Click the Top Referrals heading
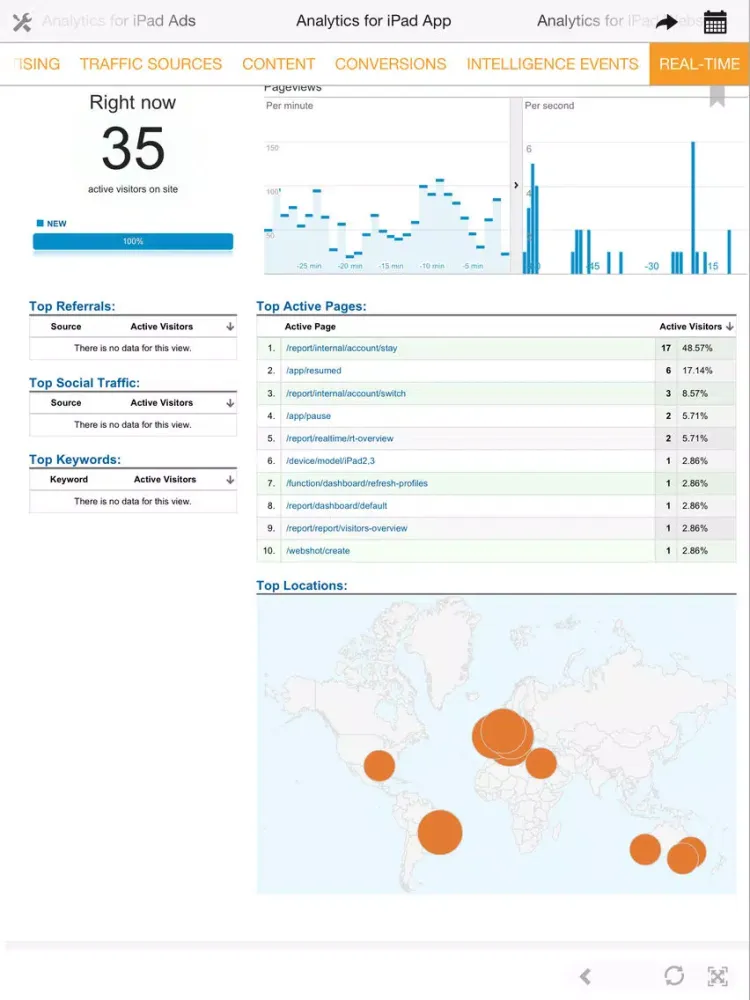 pyautogui.click(x=72, y=306)
